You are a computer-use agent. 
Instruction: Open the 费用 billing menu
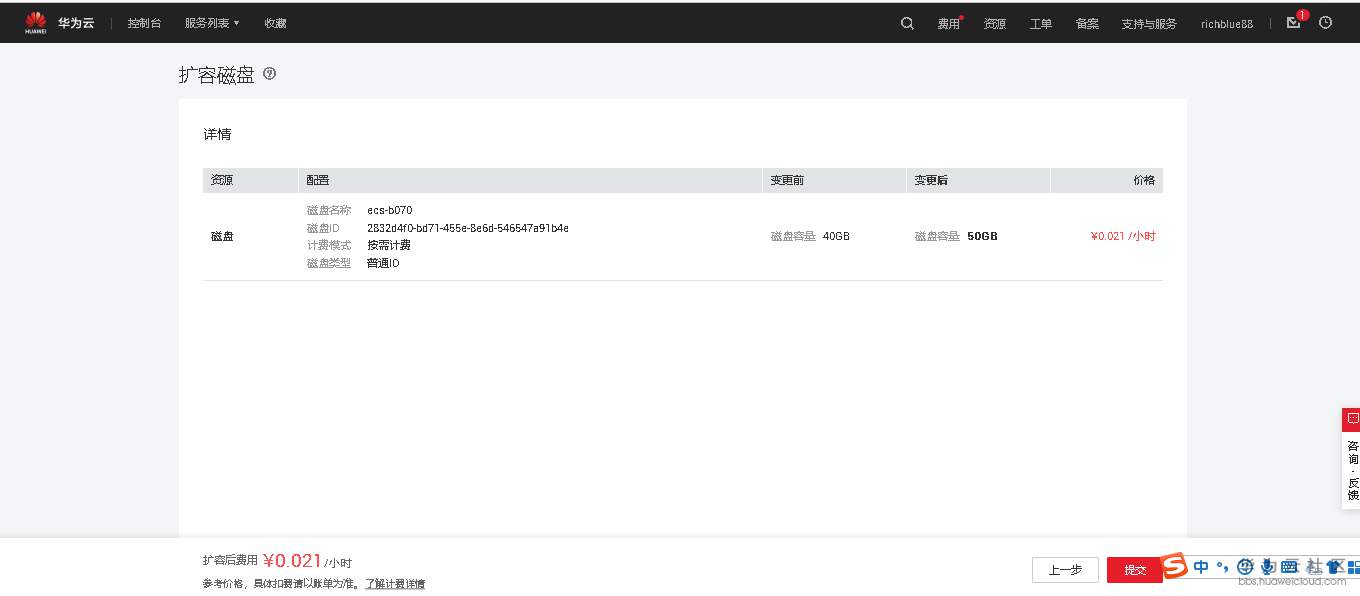(948, 24)
